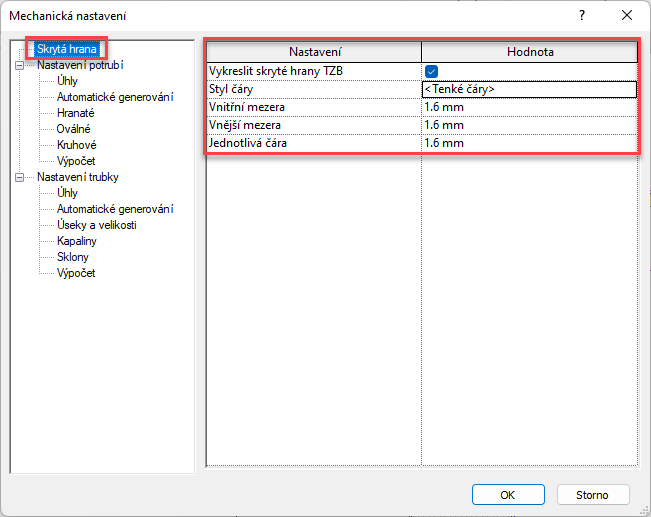
Task: Collapse the Nastavení trubky tree node
Action: 19,177
